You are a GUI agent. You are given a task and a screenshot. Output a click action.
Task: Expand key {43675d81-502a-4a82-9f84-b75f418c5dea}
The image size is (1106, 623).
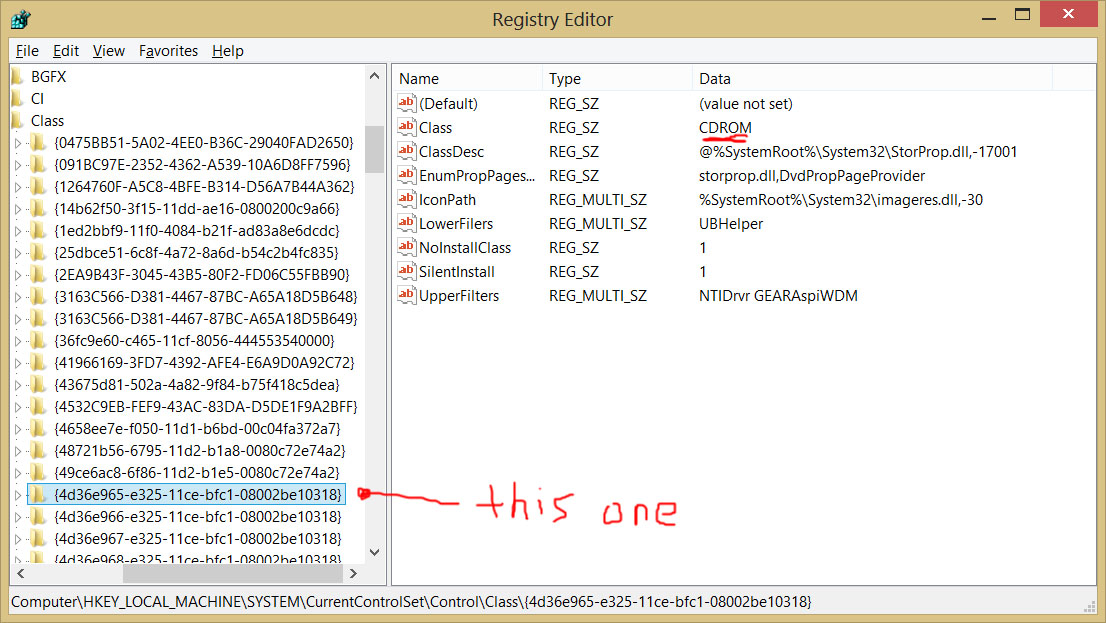click(x=18, y=385)
